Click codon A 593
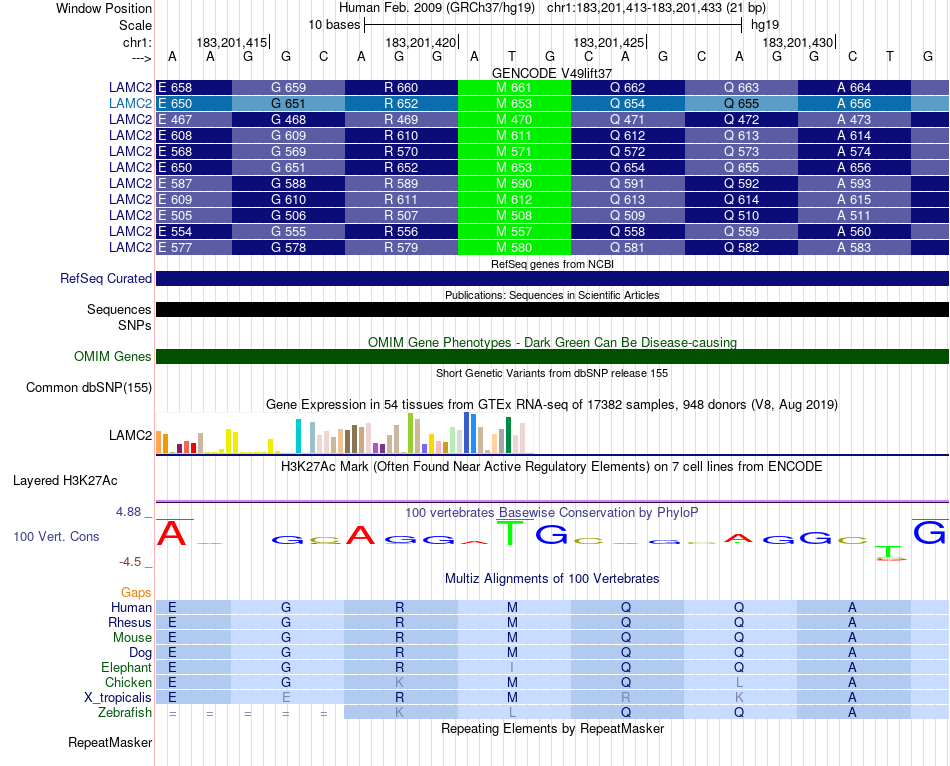Image resolution: width=950 pixels, height=766 pixels. pyautogui.click(x=854, y=183)
